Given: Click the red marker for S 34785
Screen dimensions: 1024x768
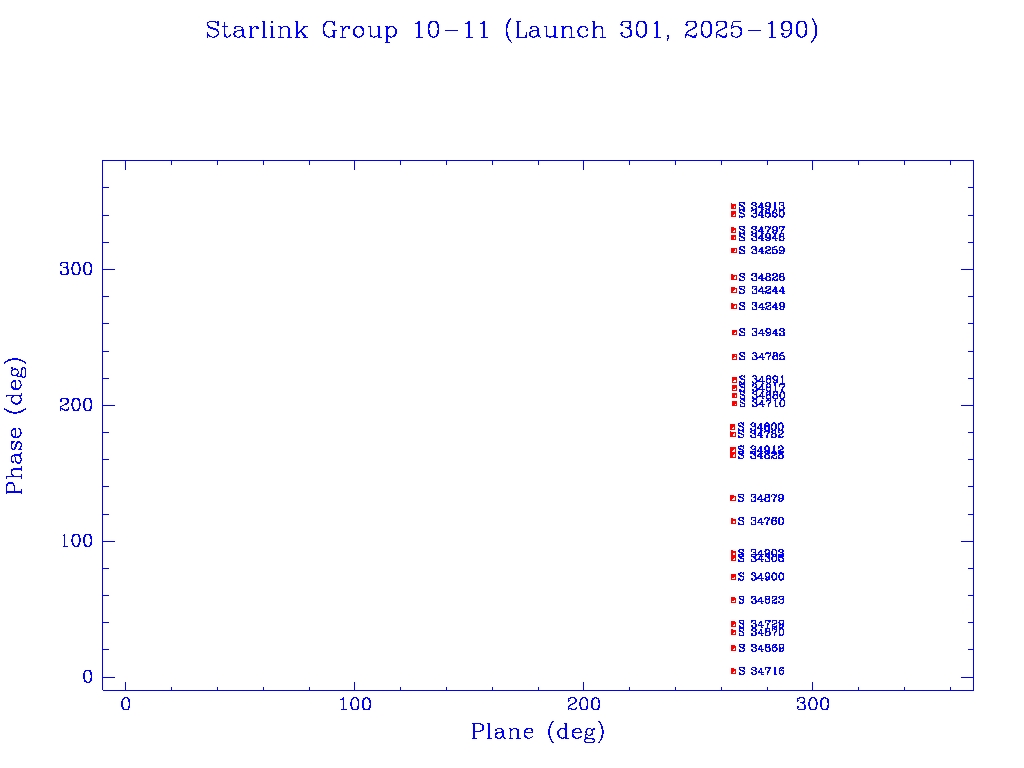Looking at the screenshot, I should click(734, 357).
